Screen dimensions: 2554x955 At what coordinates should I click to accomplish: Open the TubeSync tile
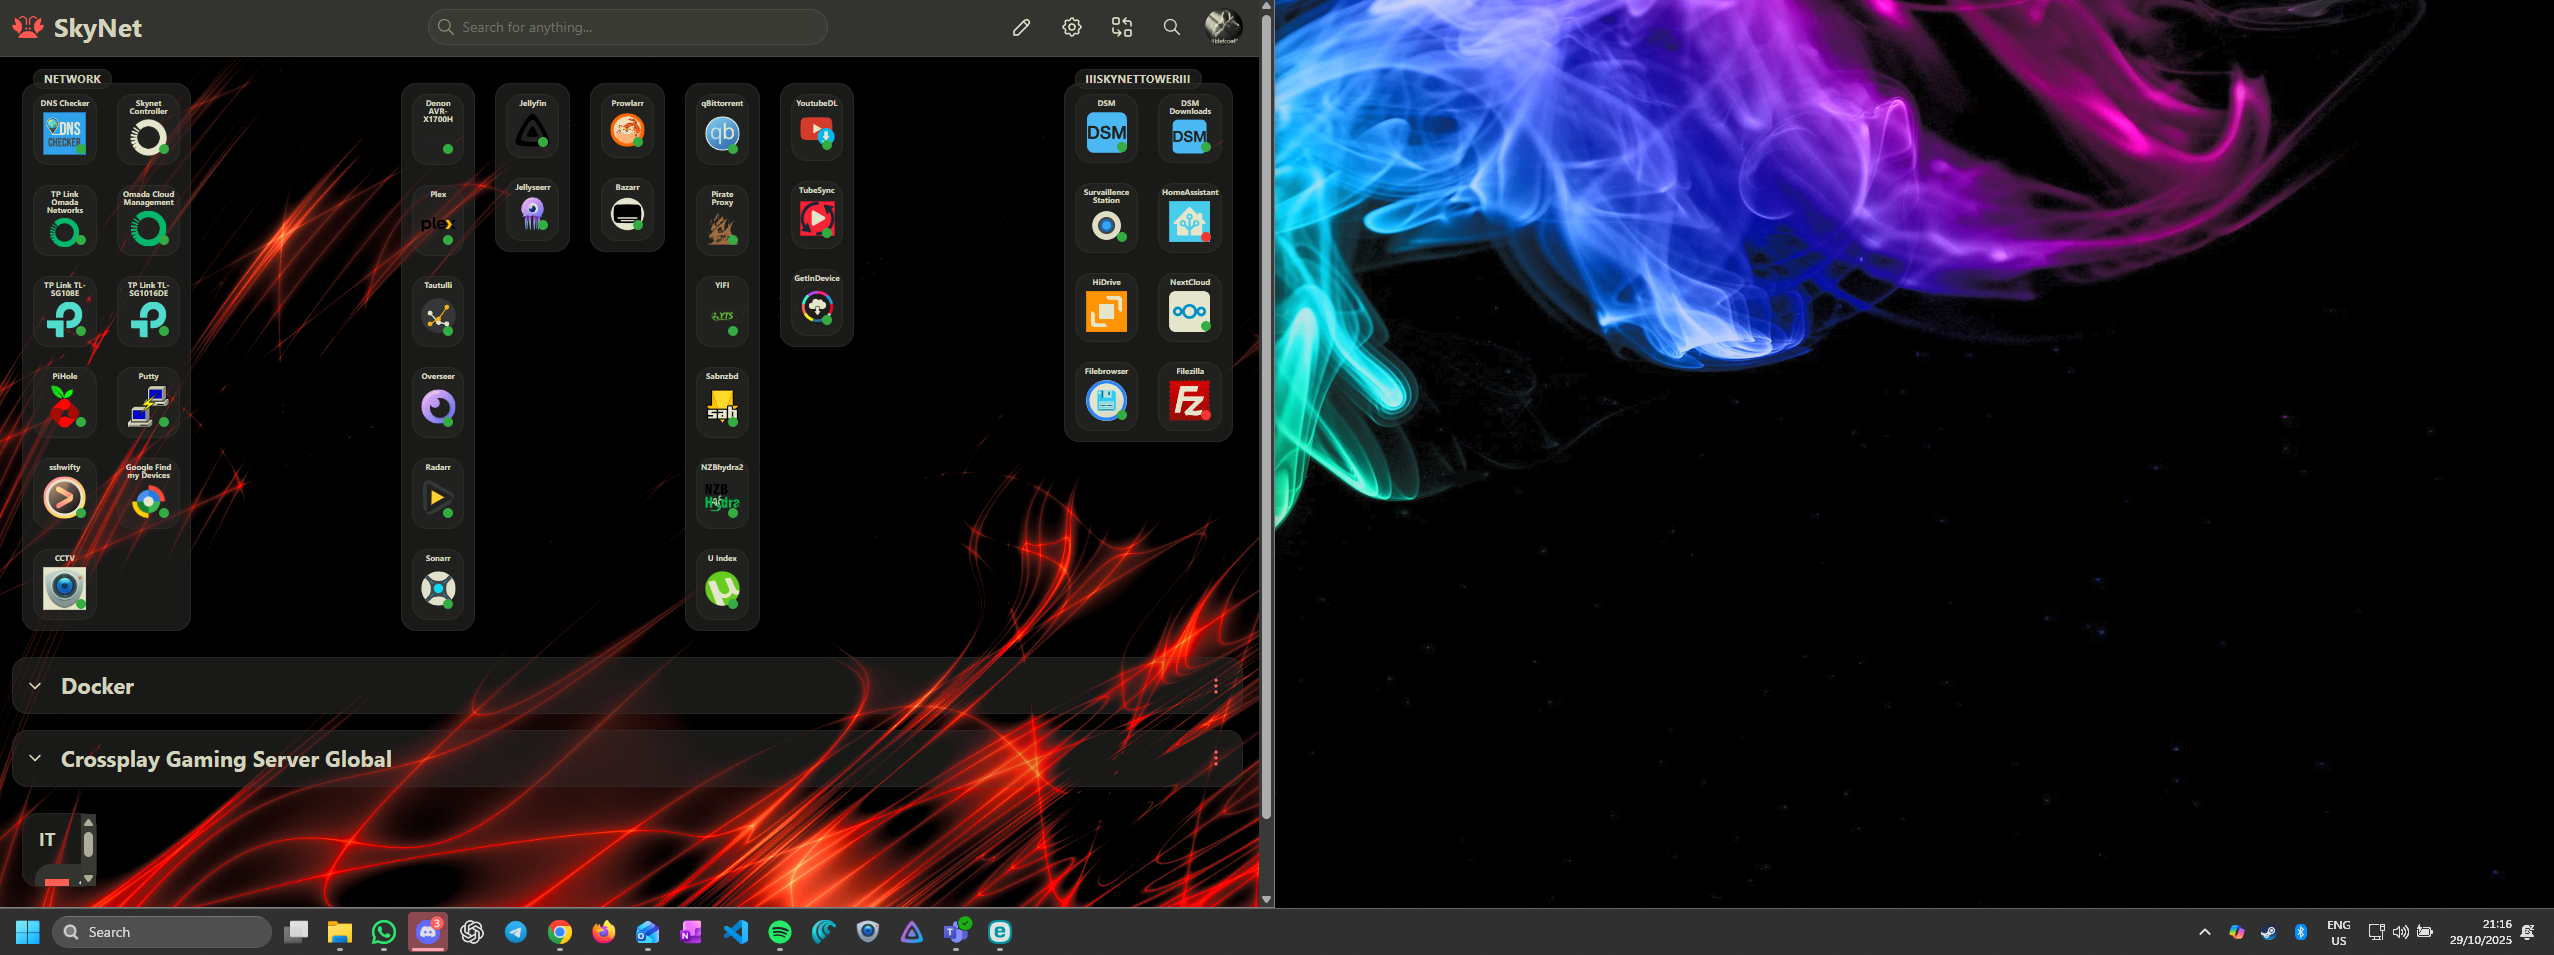[817, 215]
